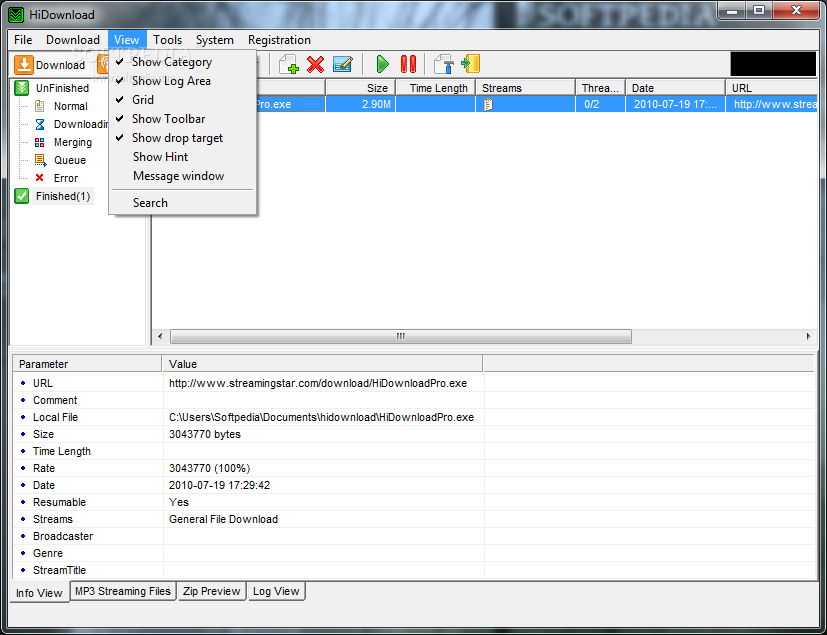Choose Search from the View menu
827x635 pixels.
(x=182, y=203)
